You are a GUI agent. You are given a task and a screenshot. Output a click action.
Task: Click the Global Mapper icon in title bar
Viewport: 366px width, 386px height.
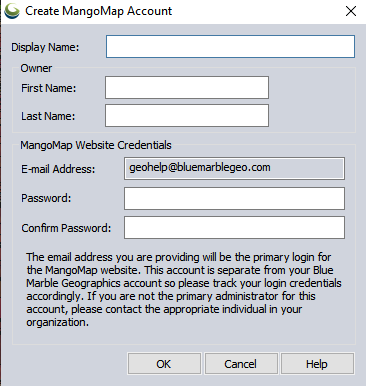point(12,11)
